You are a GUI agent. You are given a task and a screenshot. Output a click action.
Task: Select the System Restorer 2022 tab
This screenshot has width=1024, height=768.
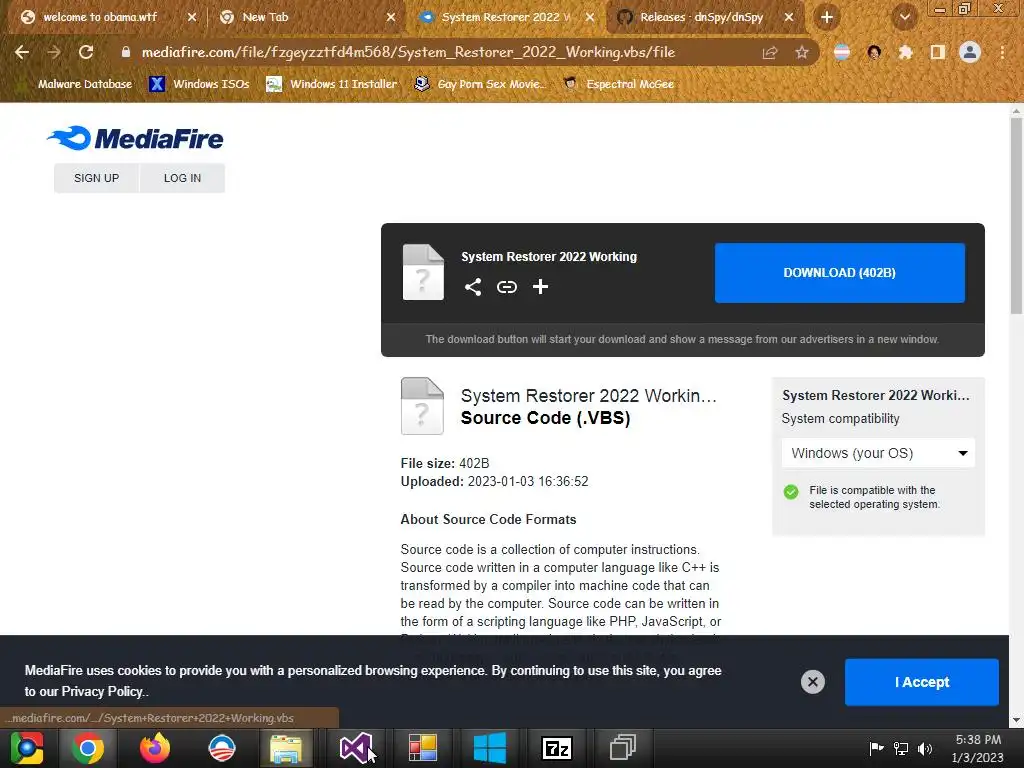tap(506, 18)
